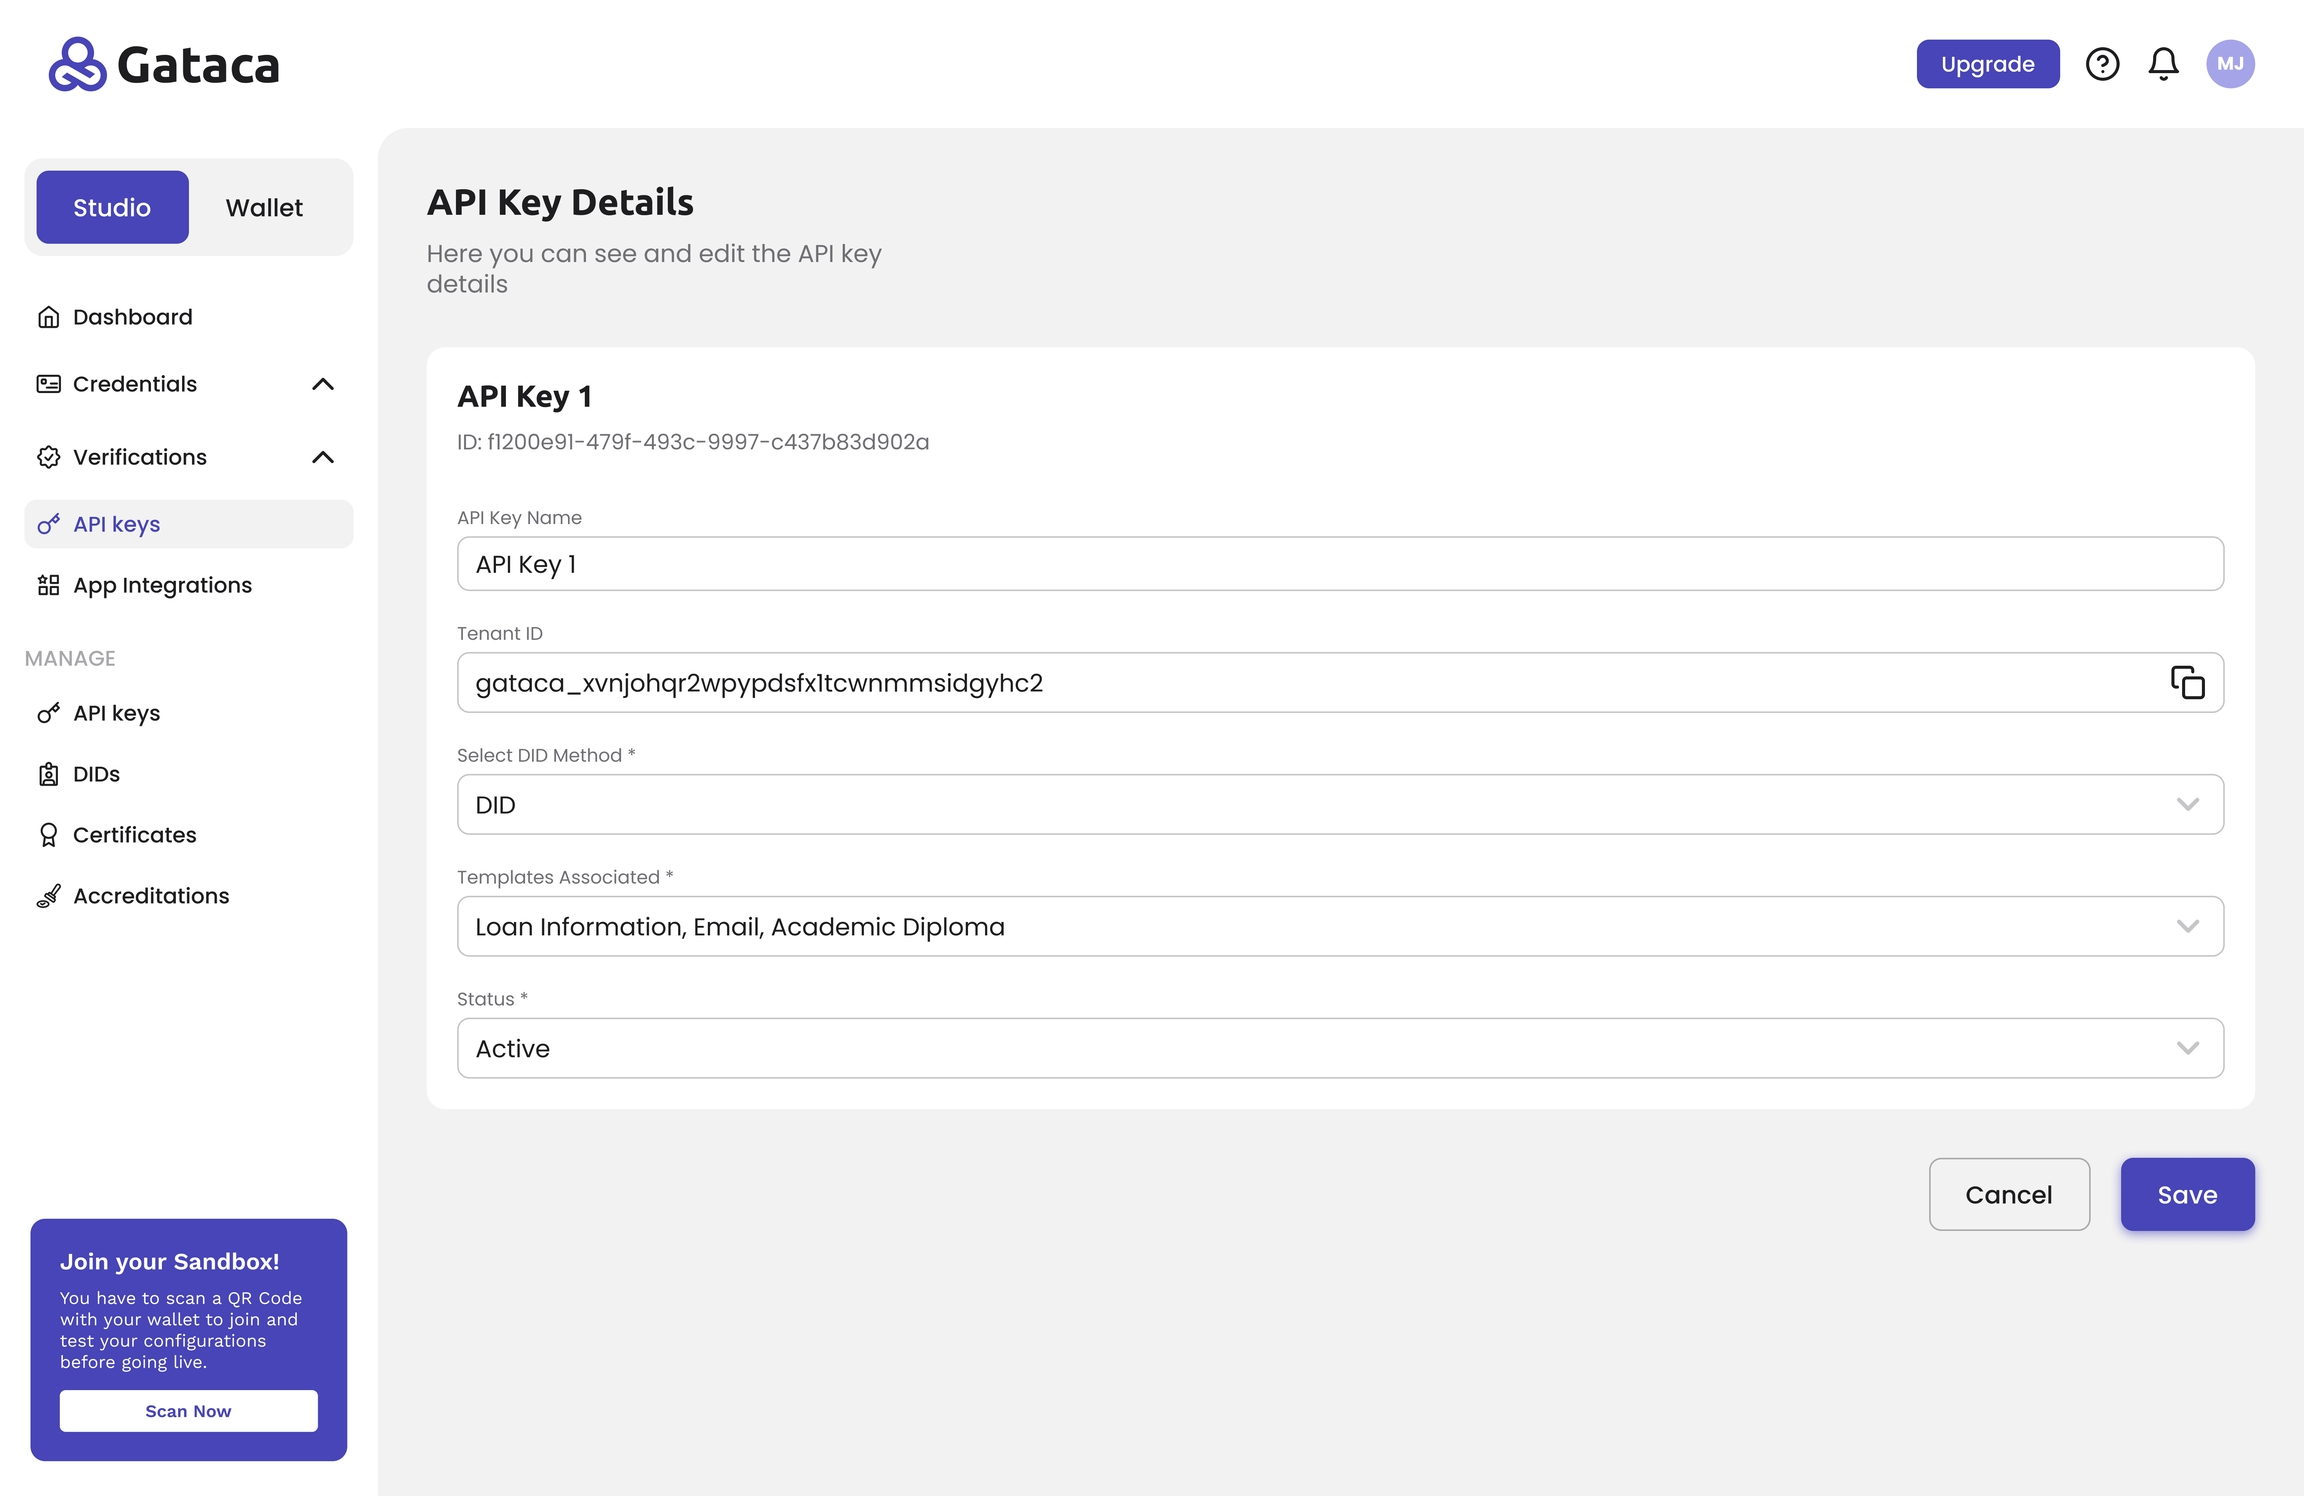Open Templates Associated dropdown
Screen dimensions: 2304x1496
(x=1340, y=926)
